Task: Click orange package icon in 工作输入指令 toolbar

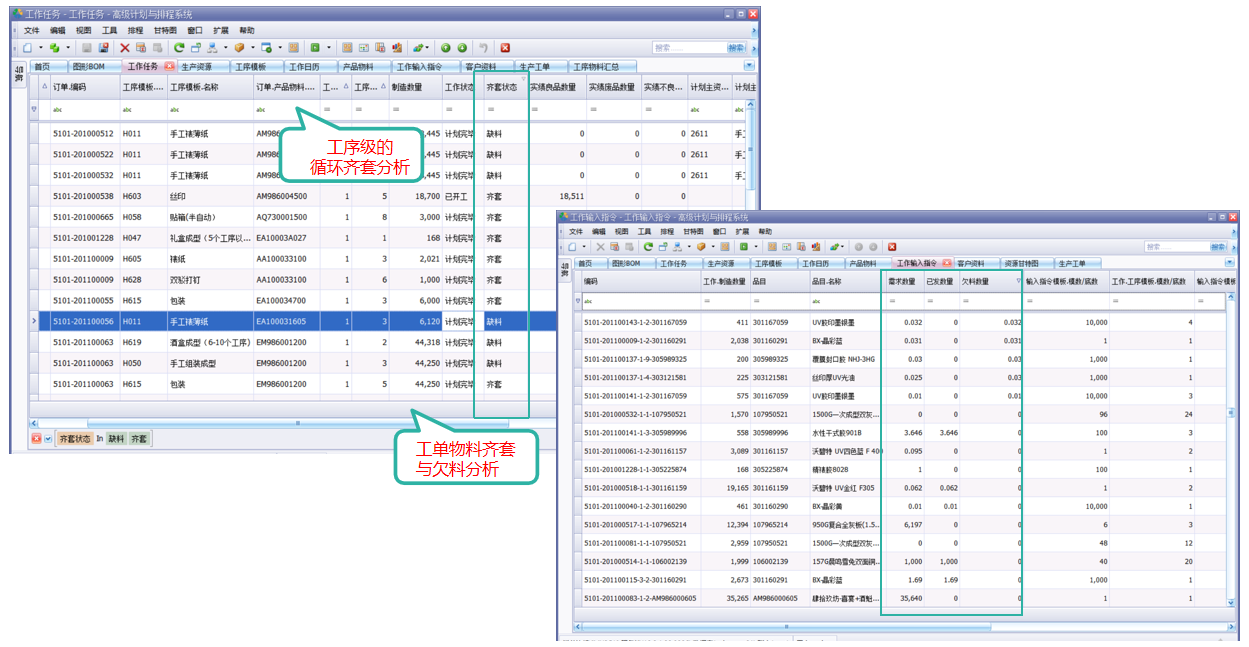Action: point(701,246)
